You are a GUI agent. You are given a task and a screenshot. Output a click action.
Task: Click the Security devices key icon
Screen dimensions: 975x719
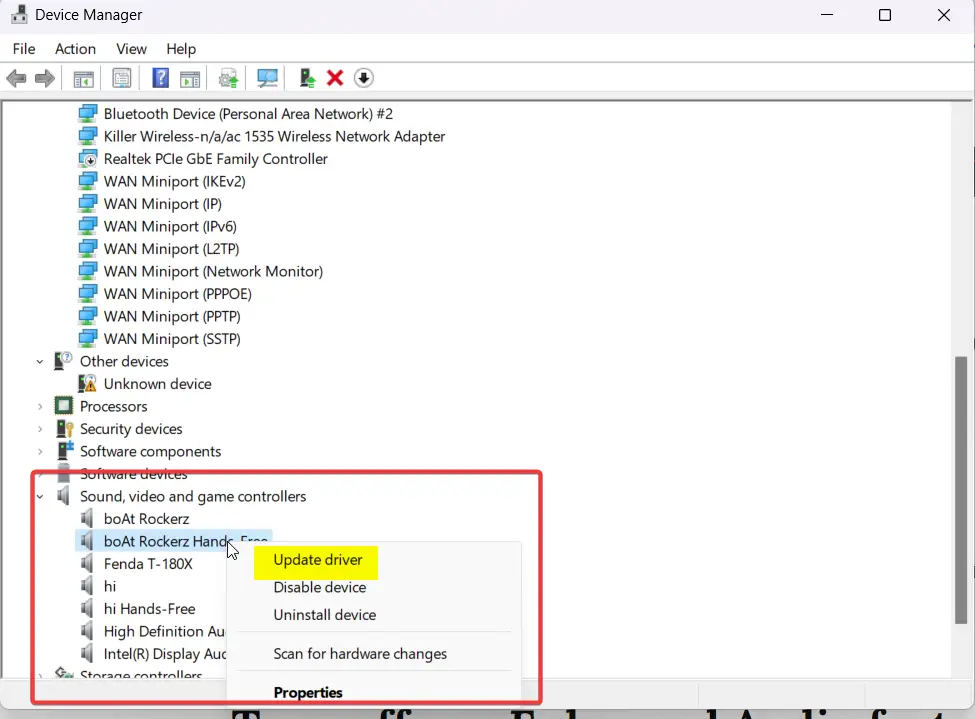coord(65,429)
